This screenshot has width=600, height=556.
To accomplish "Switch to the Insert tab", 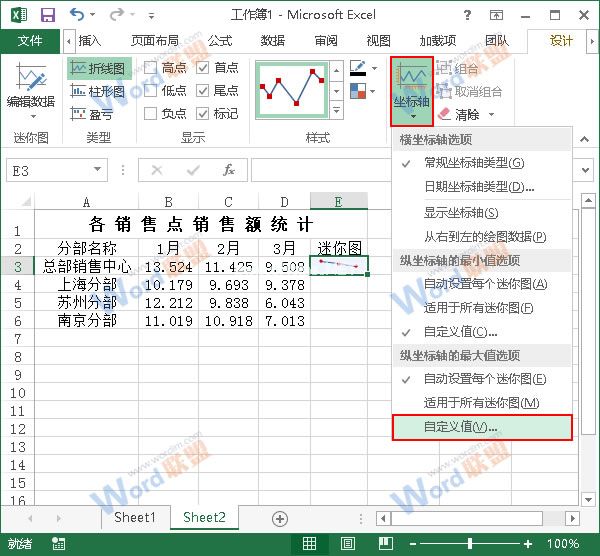I will tap(90, 41).
